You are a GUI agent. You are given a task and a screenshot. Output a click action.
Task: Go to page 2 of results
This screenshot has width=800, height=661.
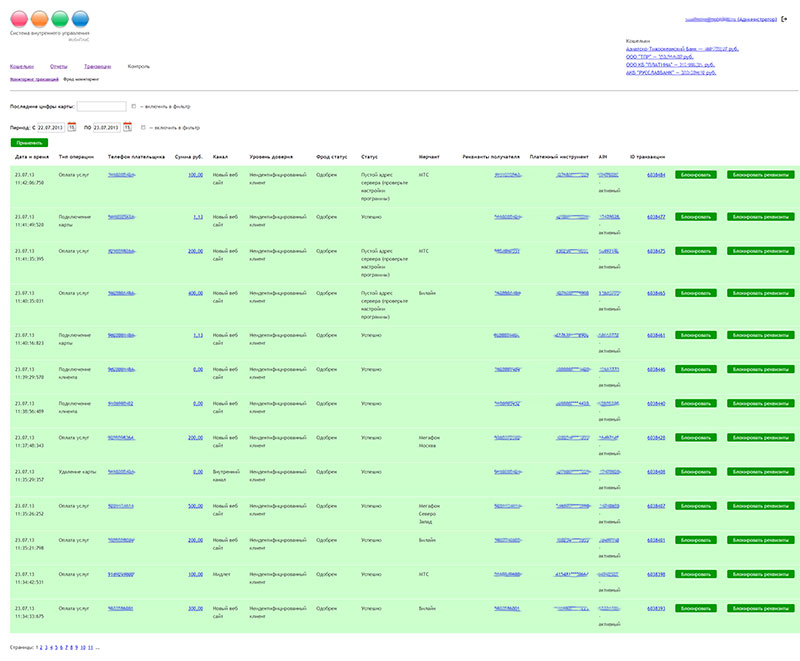click(43, 648)
